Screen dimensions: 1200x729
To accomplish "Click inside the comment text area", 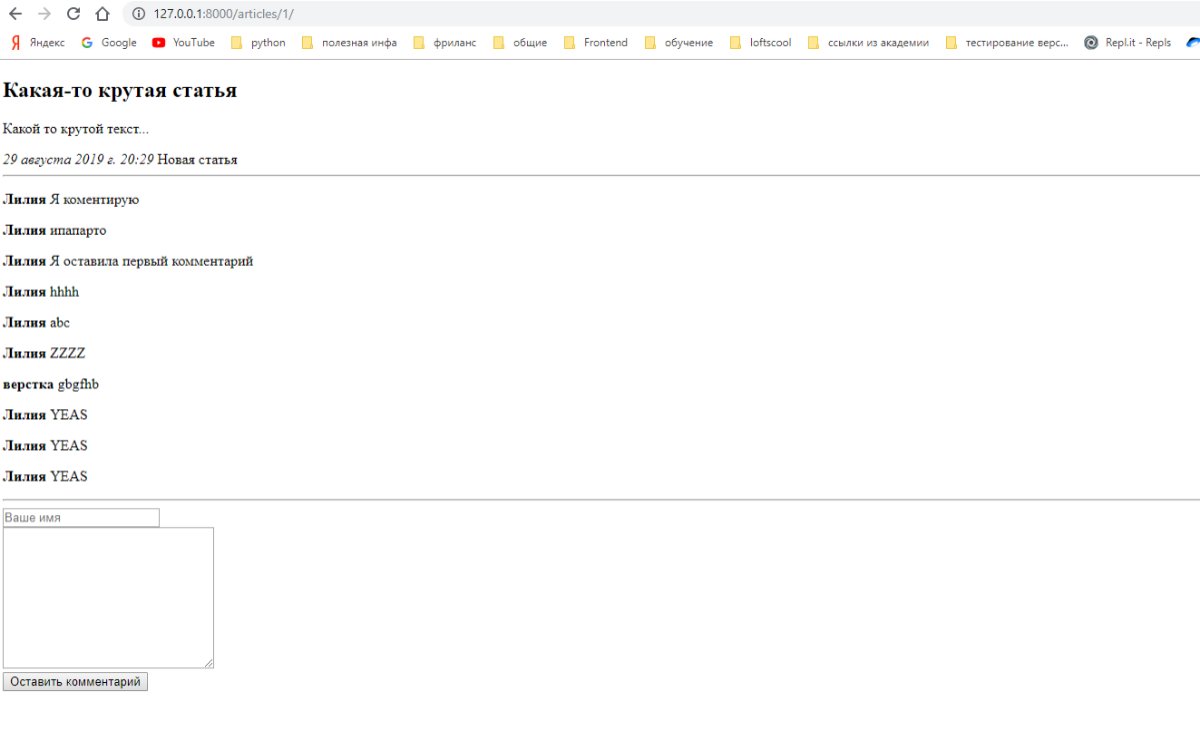I will pyautogui.click(x=108, y=597).
